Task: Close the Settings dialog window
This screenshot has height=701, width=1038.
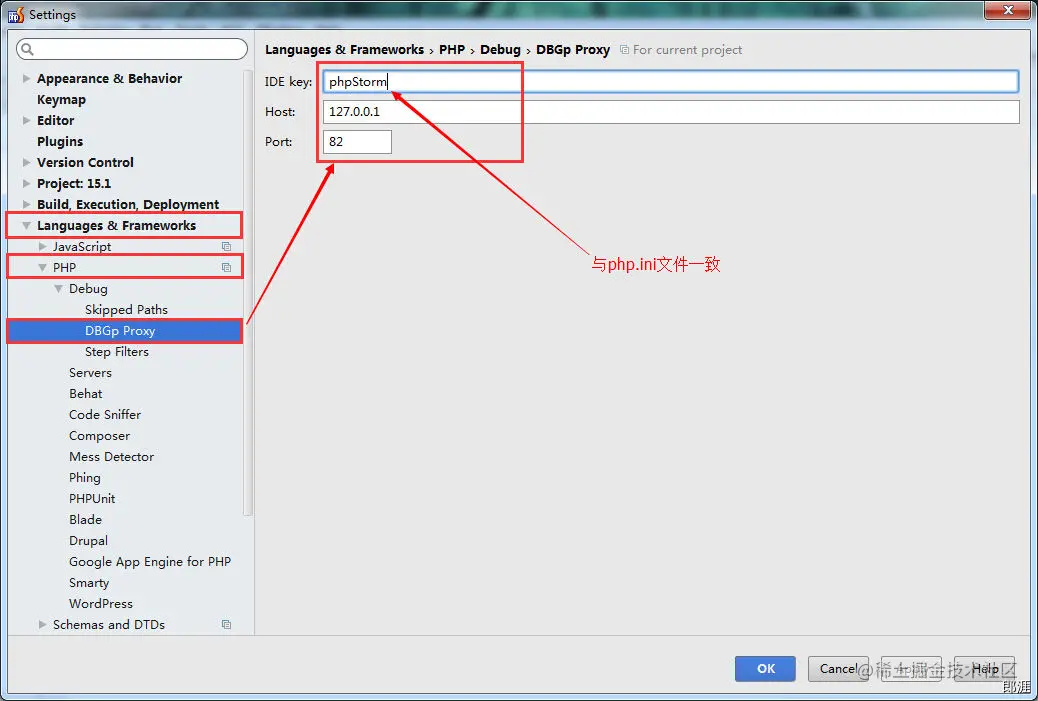Action: (1008, 10)
